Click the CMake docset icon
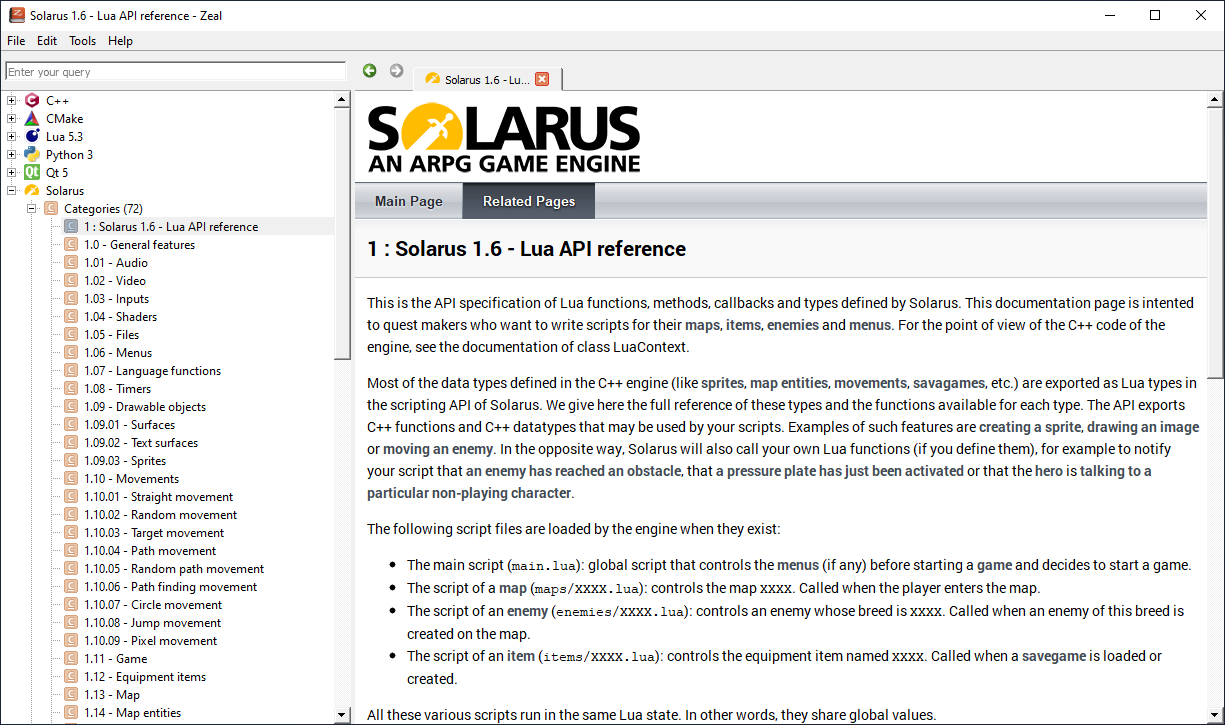 point(32,118)
